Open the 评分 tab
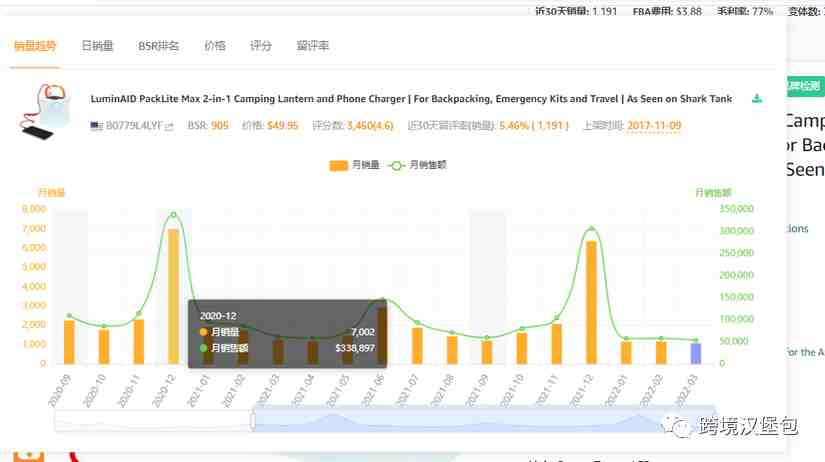825x462 pixels. point(261,46)
